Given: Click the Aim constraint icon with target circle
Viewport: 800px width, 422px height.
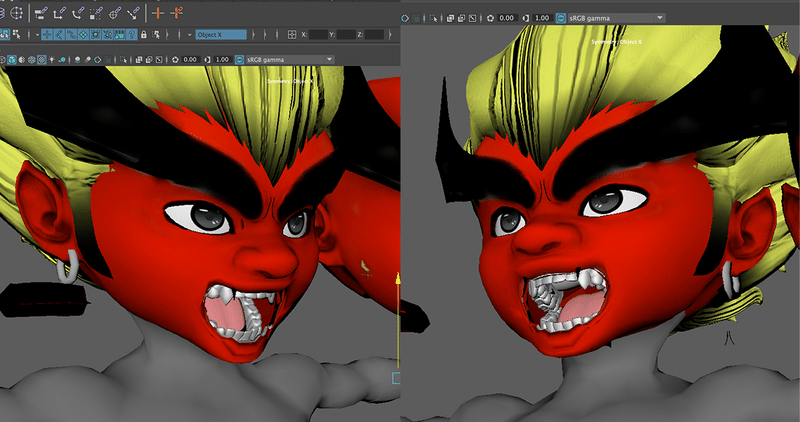Looking at the screenshot, I should click(115, 13).
